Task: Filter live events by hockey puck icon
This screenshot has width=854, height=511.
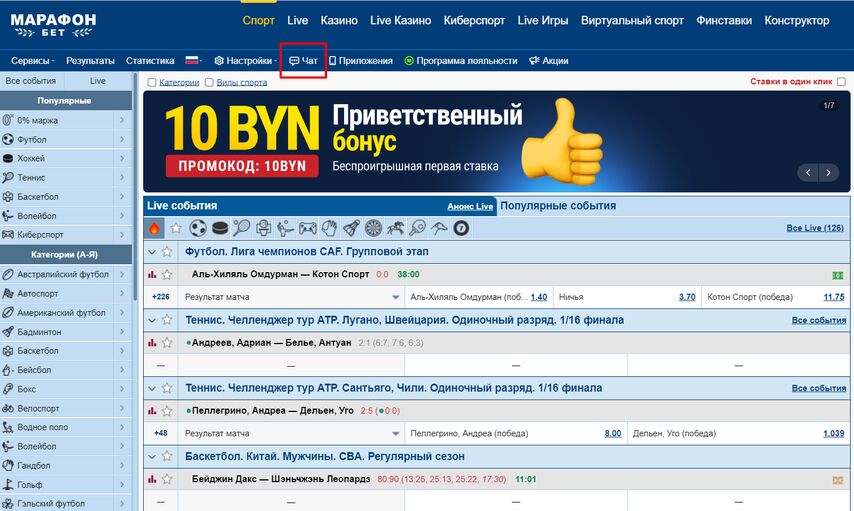Action: click(220, 228)
